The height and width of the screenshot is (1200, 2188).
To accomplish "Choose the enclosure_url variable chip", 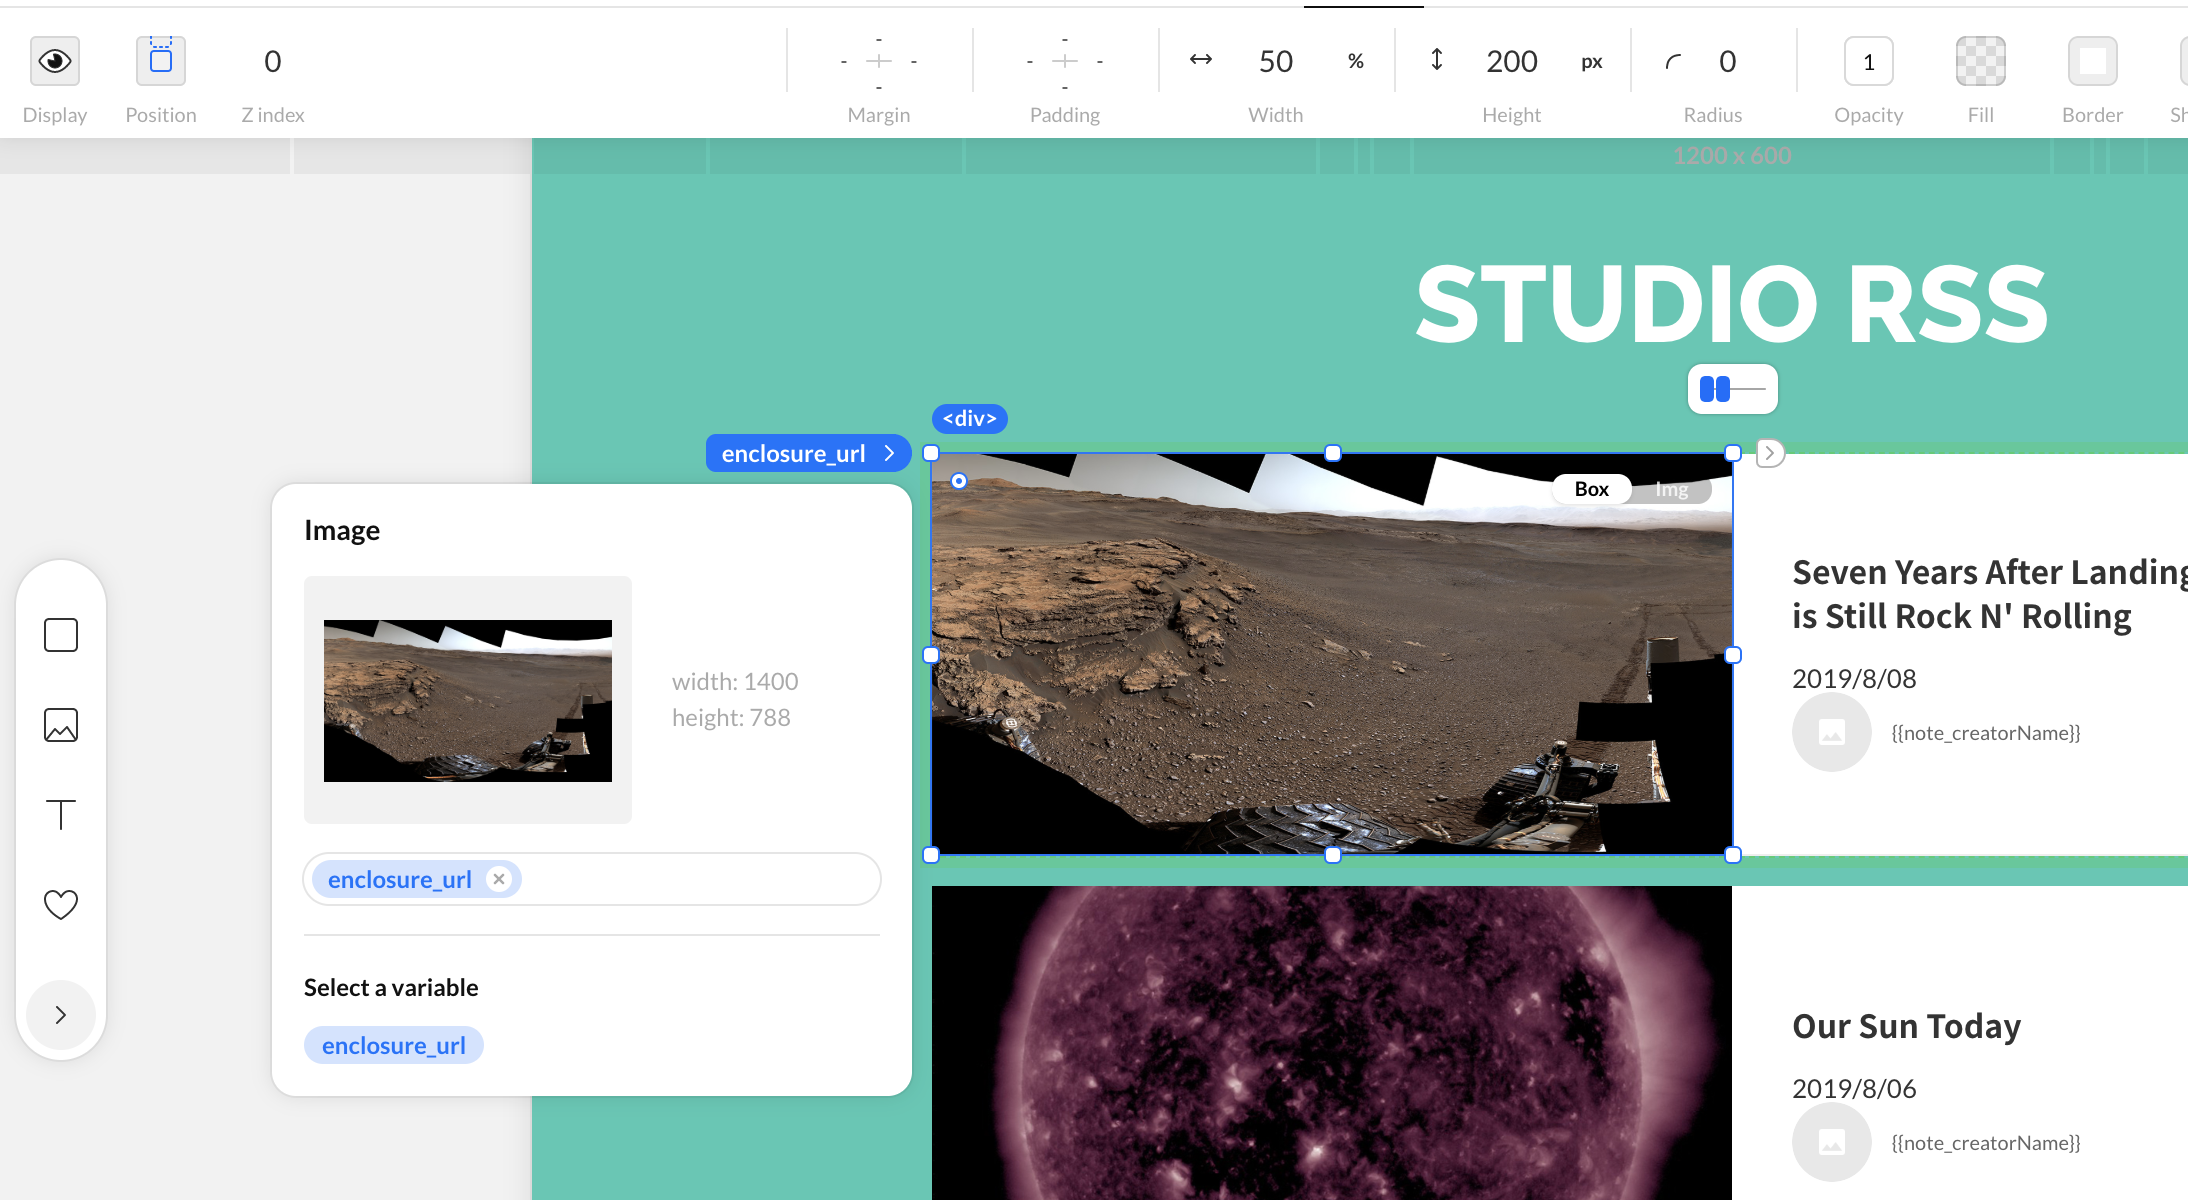I will (394, 1045).
